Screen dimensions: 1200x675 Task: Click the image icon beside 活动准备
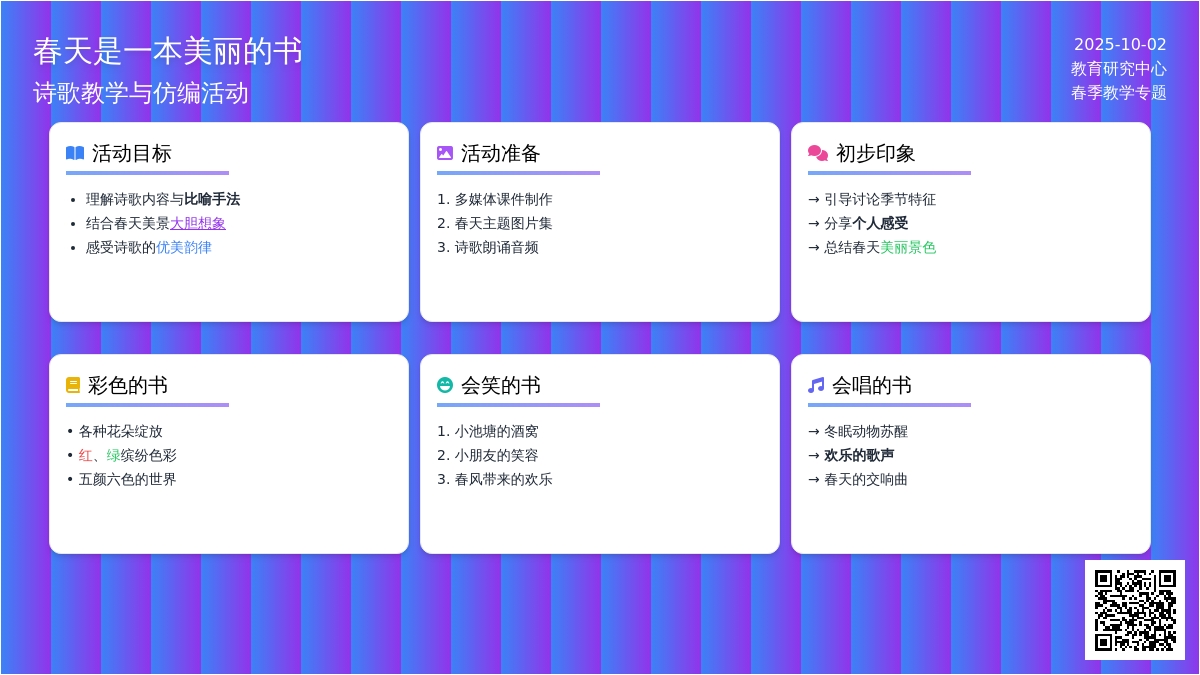coord(445,153)
